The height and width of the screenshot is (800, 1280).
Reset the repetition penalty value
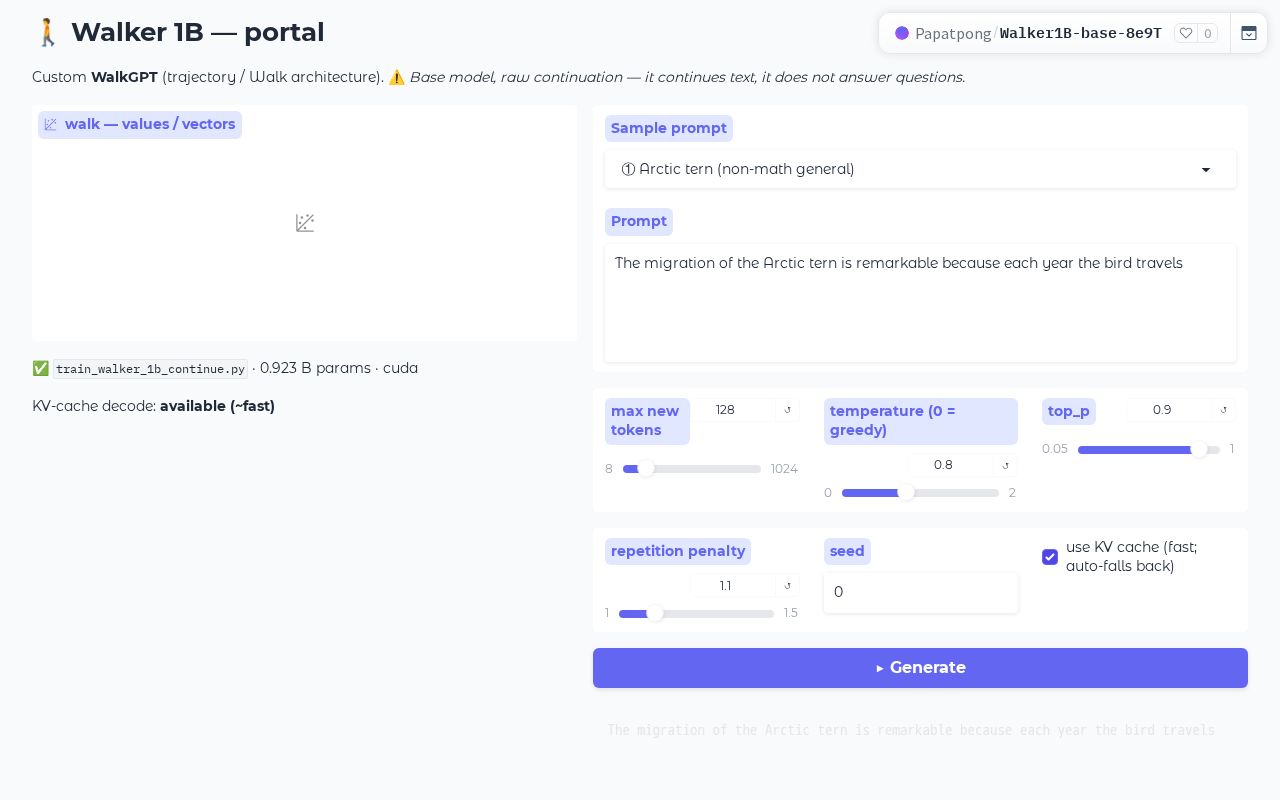(x=787, y=586)
